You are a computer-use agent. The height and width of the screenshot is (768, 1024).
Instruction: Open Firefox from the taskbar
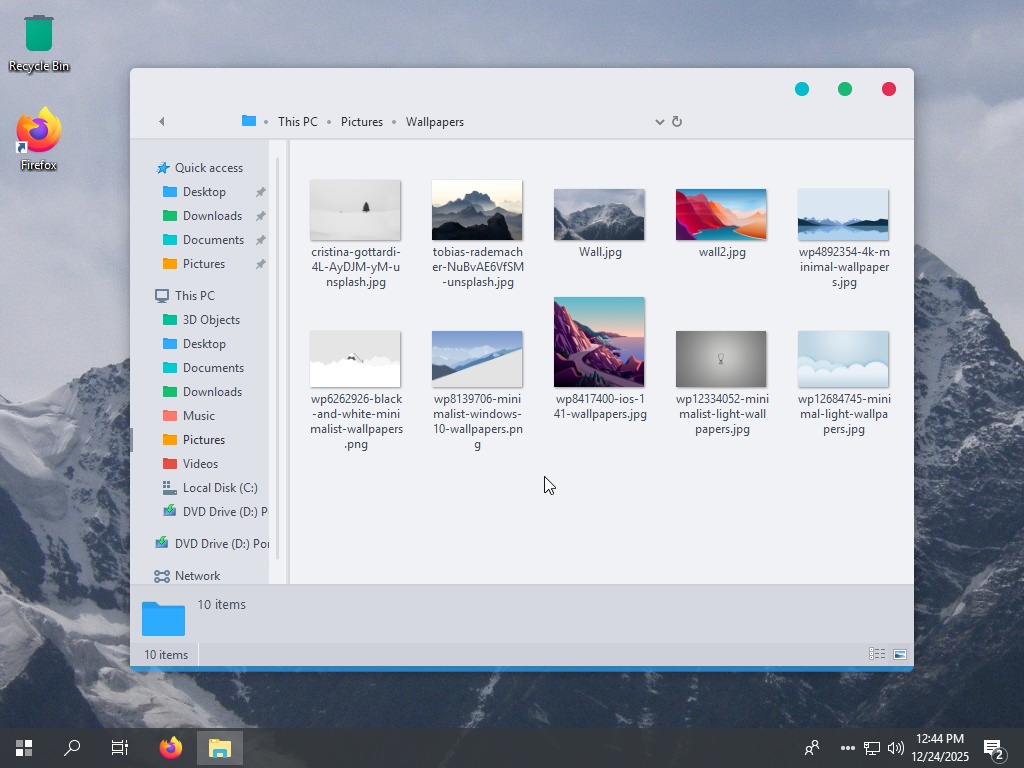point(171,748)
